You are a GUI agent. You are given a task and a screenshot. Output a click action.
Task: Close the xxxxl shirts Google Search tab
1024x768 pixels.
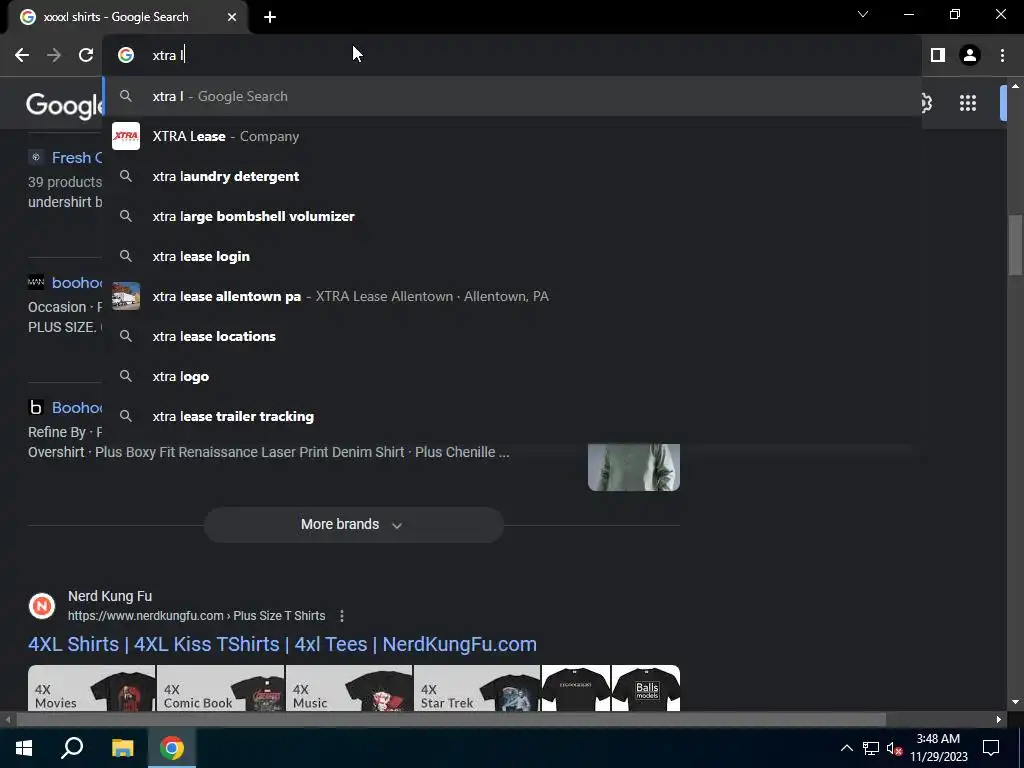[x=232, y=17]
